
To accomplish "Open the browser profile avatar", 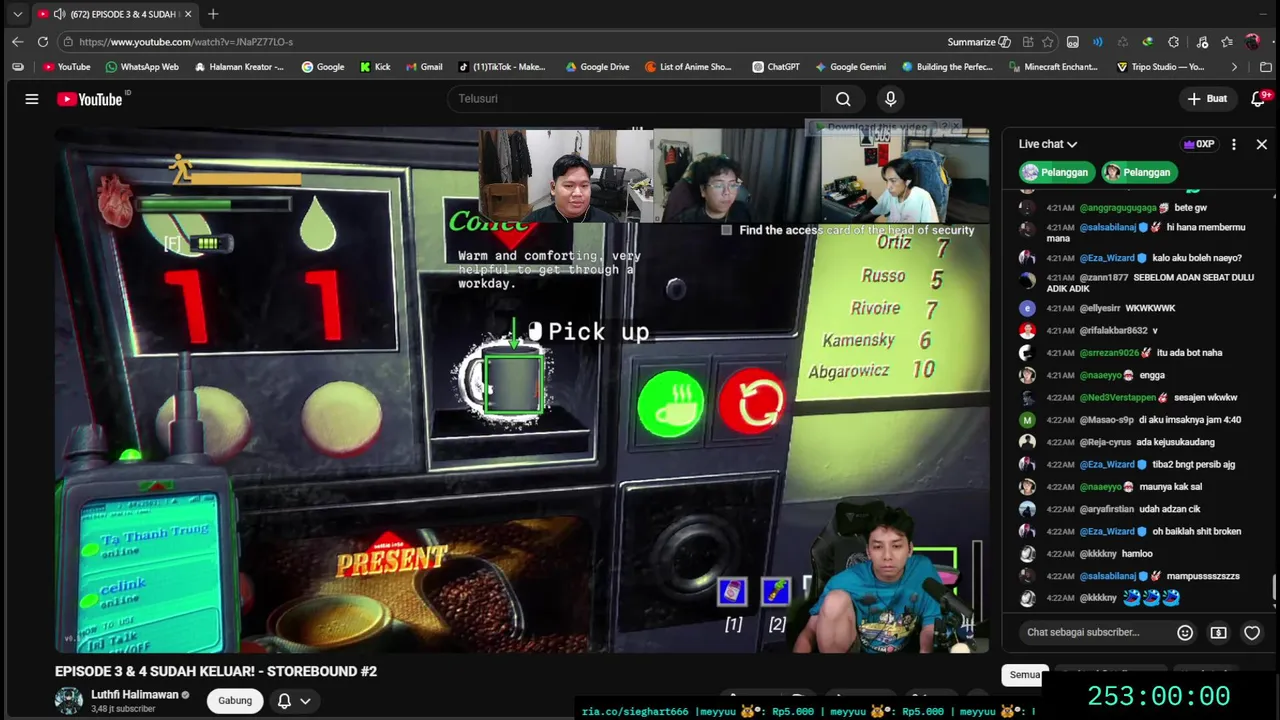I will click(1253, 42).
